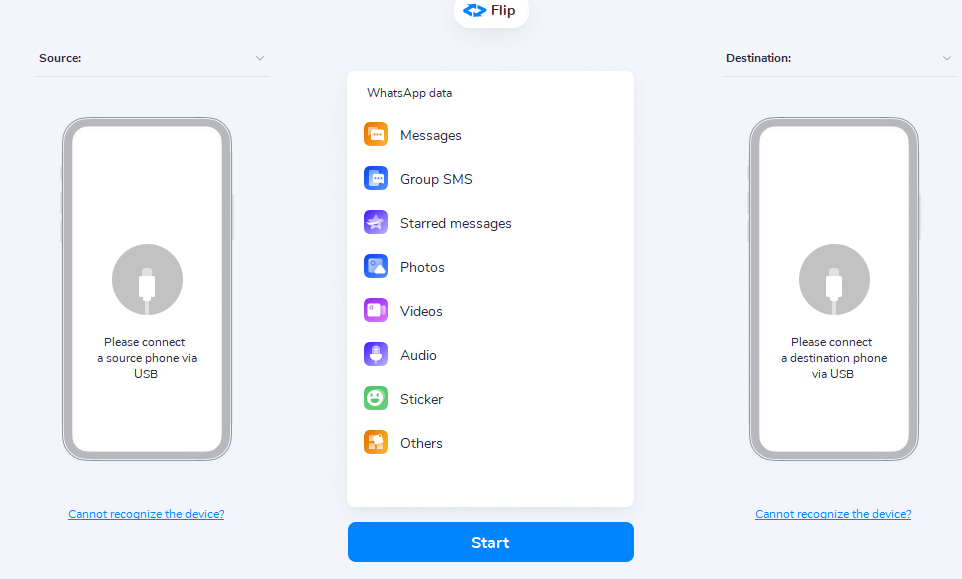Select the Messages label
Screen dimensions: 962x579
(431, 136)
